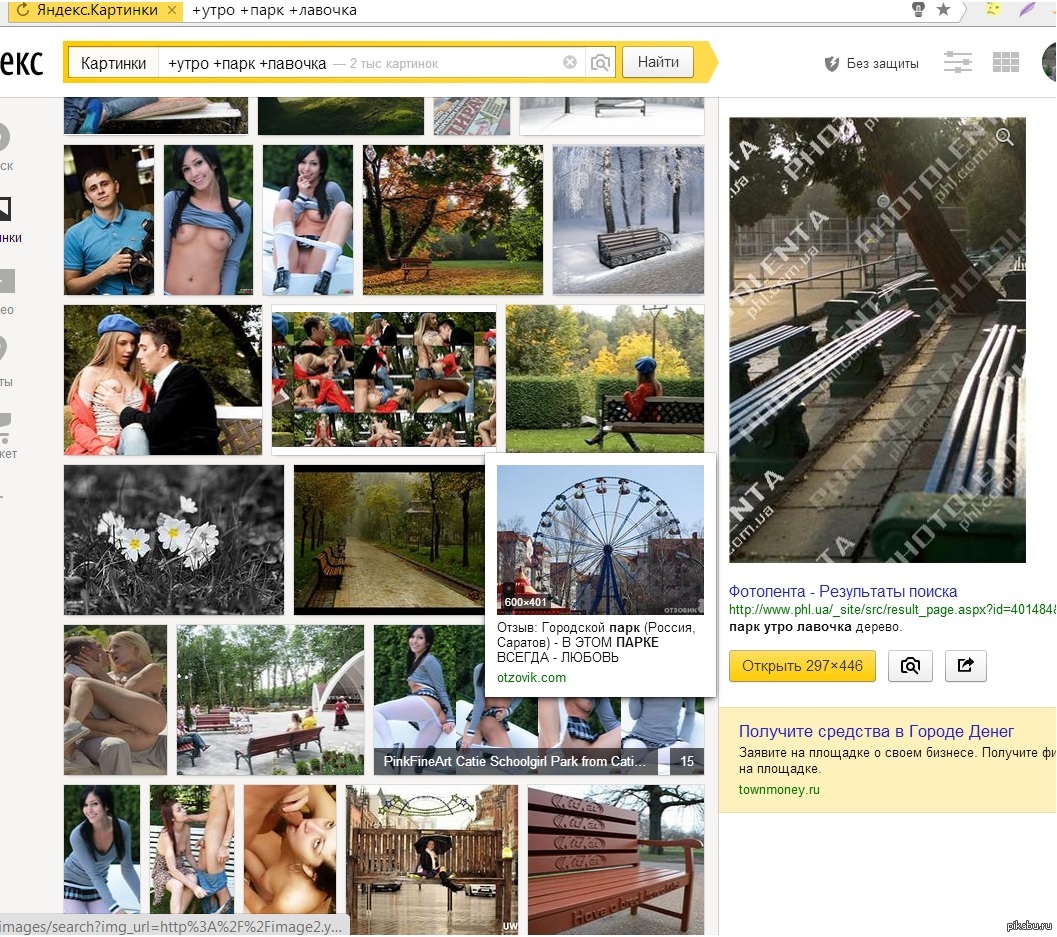The image size is (1057, 937).
Task: Open the ferris wheel park thumbnail
Action: tap(600, 539)
